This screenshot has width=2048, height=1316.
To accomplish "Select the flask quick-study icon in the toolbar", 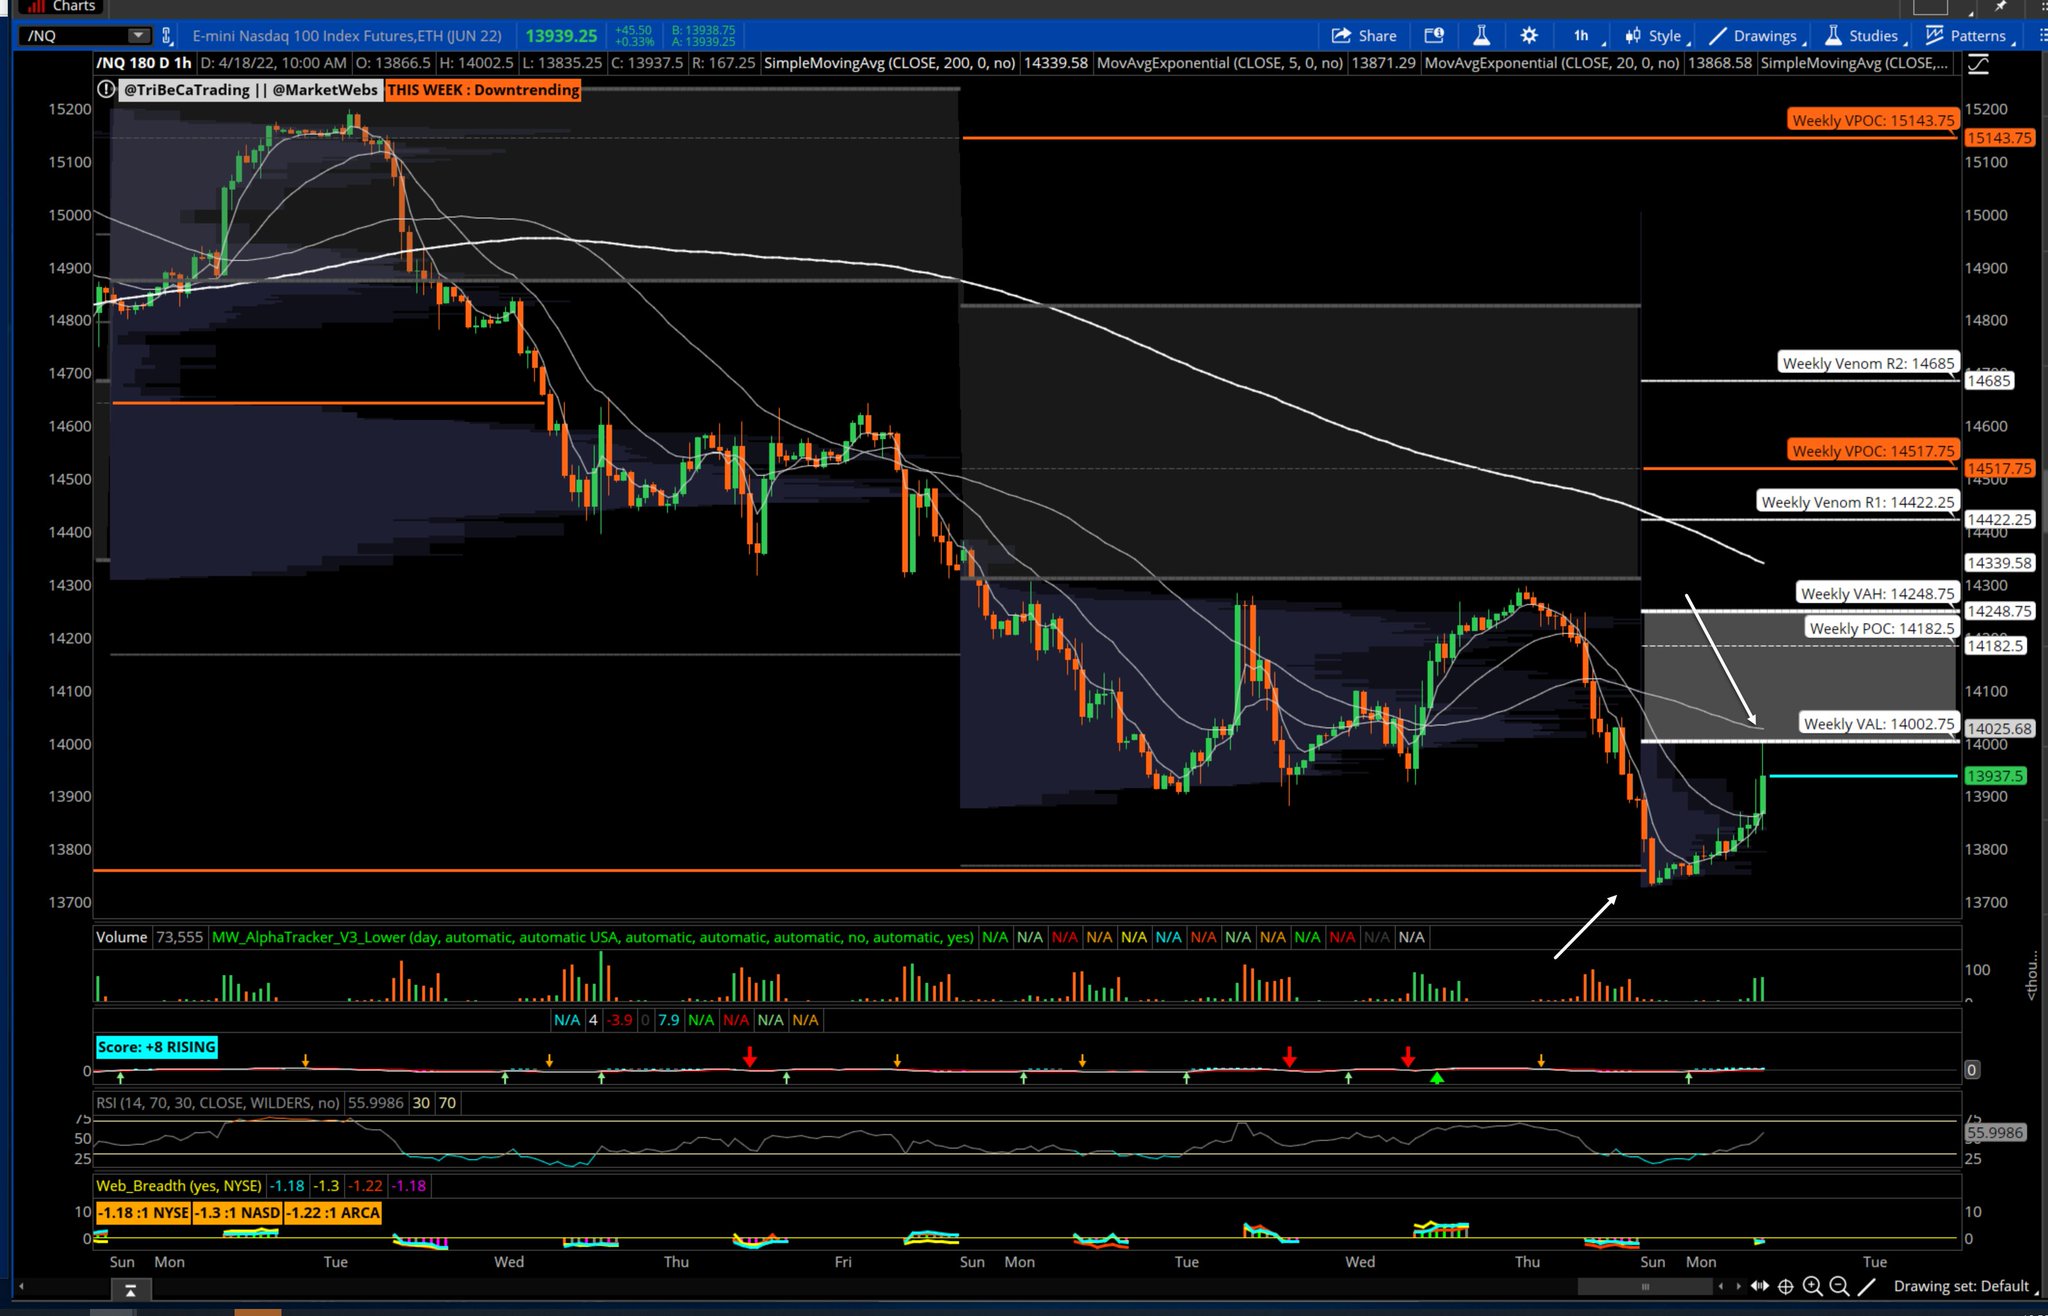I will [1481, 35].
